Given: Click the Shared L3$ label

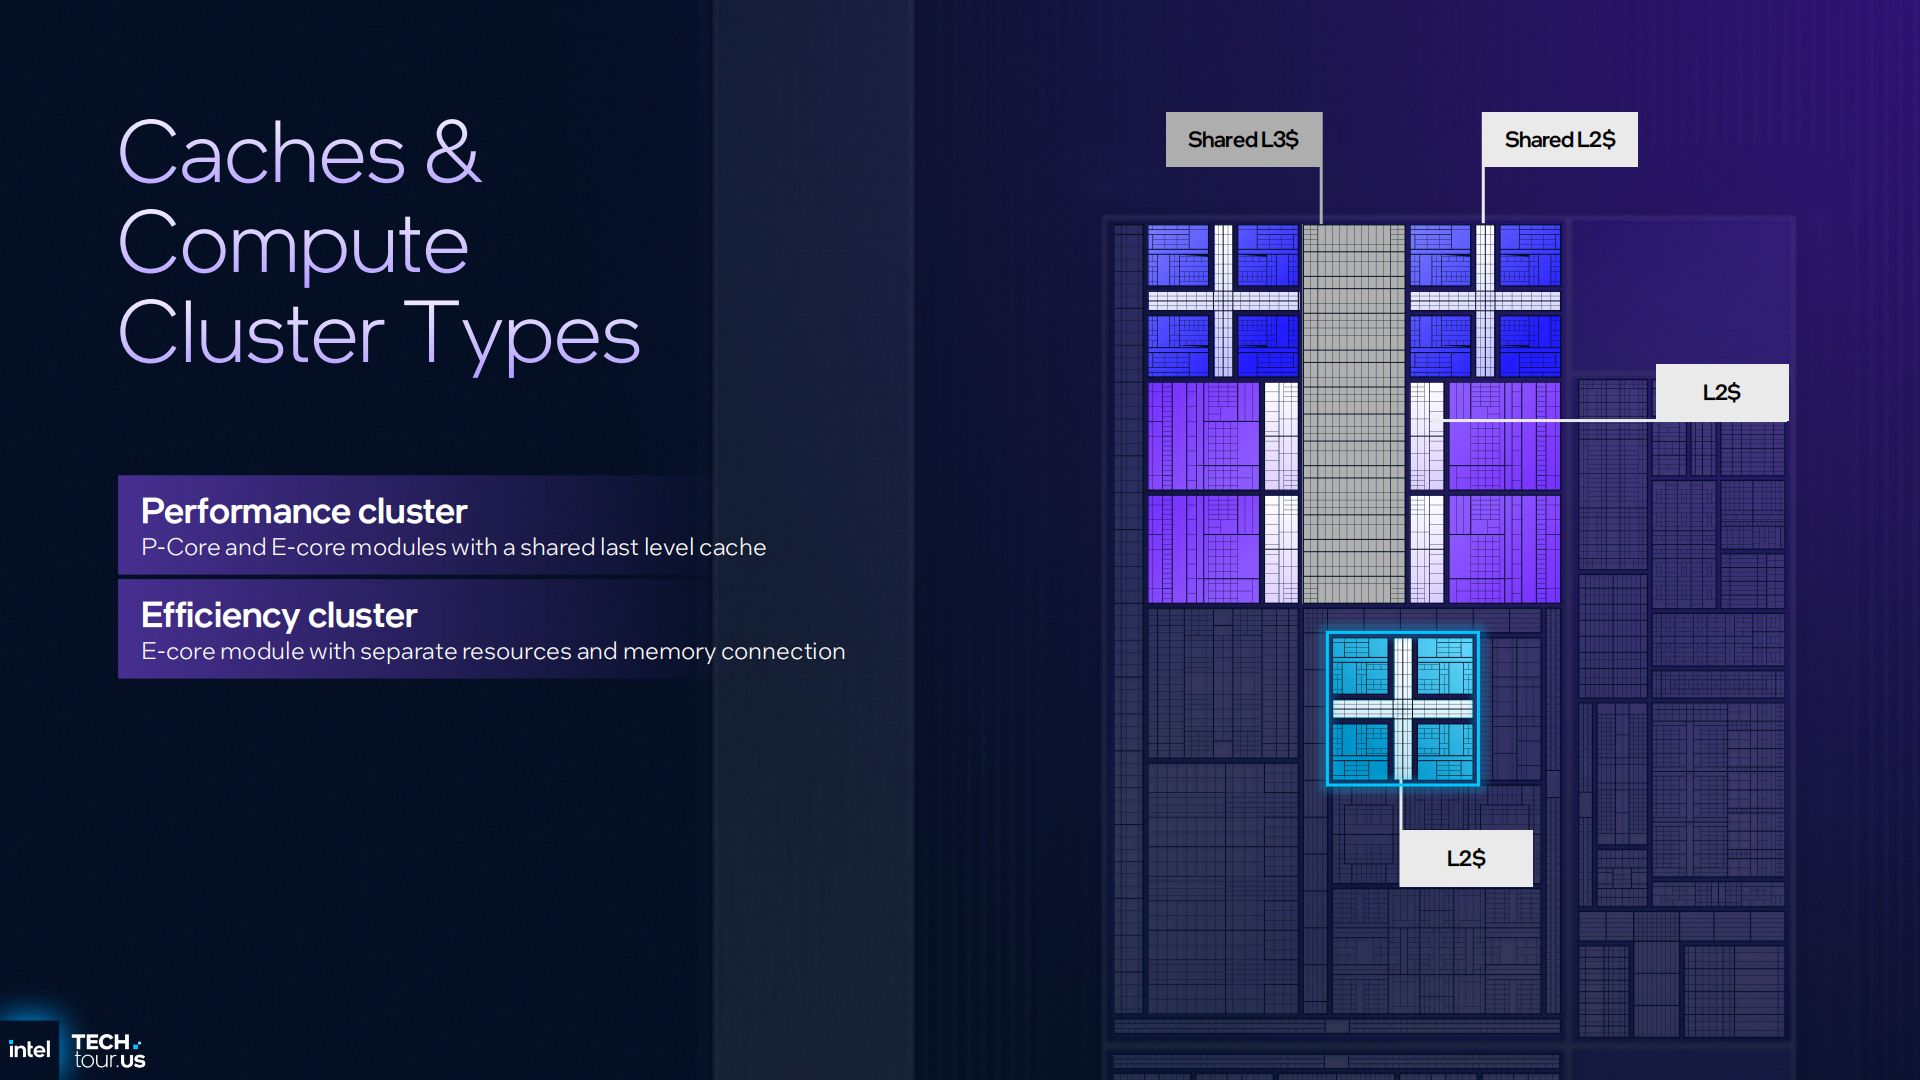Looking at the screenshot, I should pyautogui.click(x=1243, y=140).
